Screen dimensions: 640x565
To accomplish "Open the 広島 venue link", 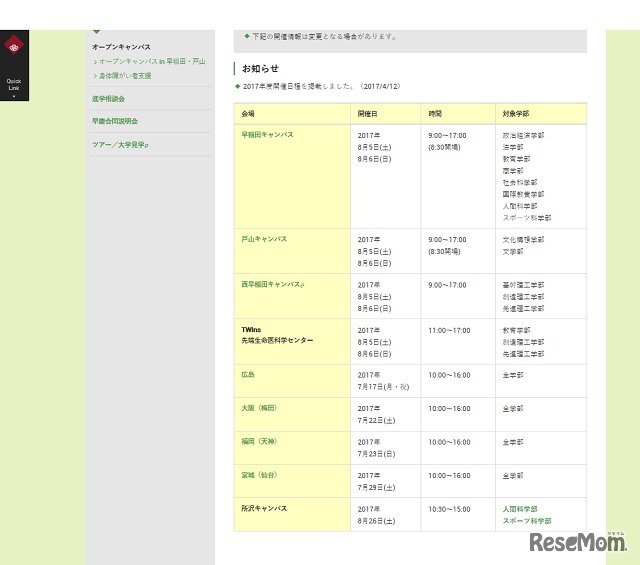I will click(248, 374).
